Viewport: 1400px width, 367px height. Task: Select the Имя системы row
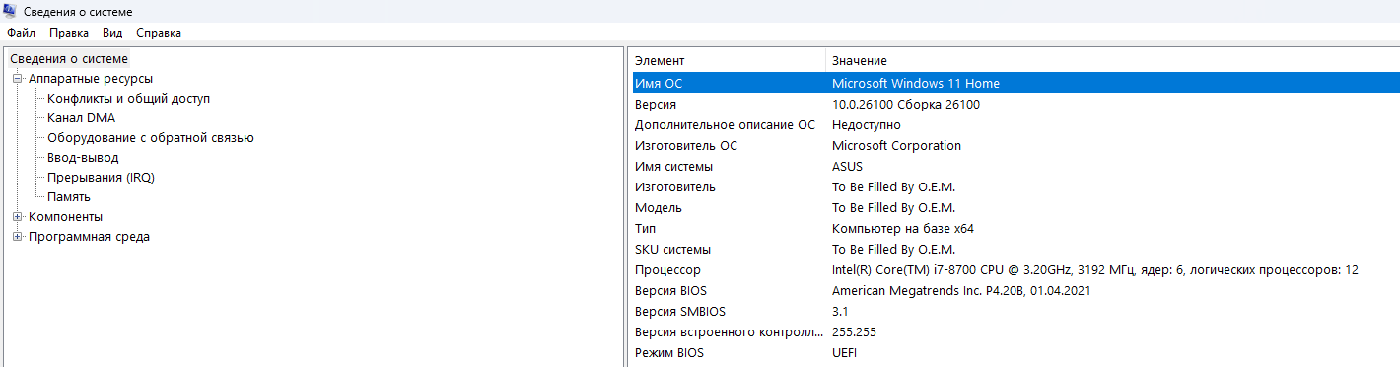(x=1015, y=166)
